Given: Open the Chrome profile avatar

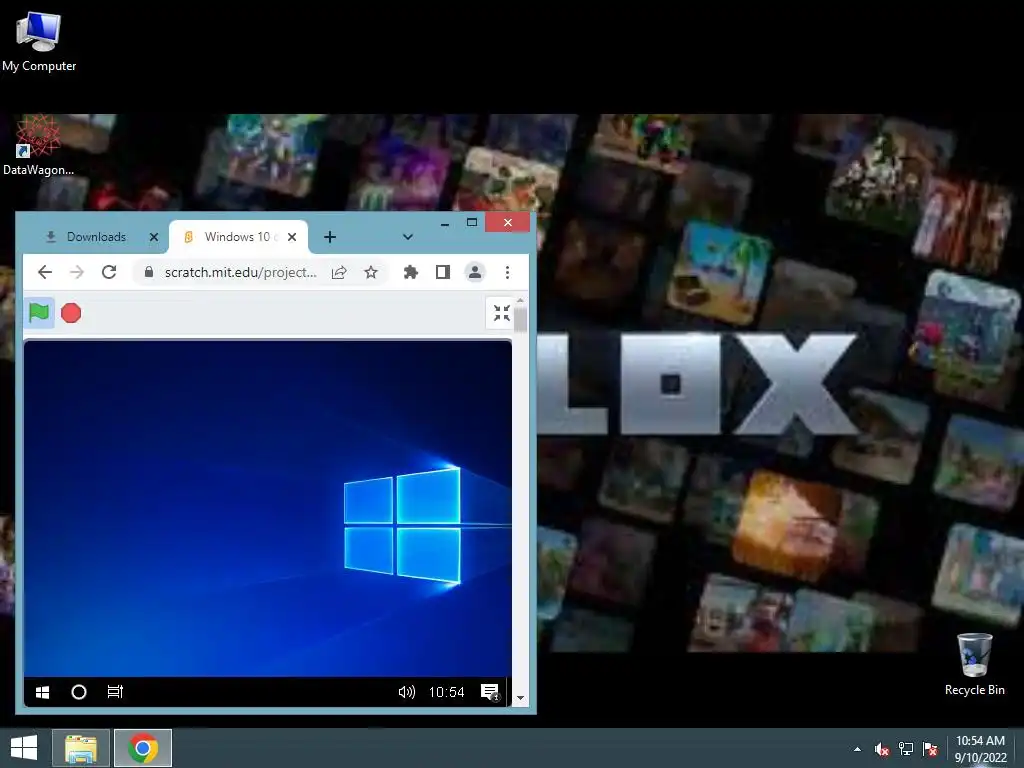Looking at the screenshot, I should (475, 272).
